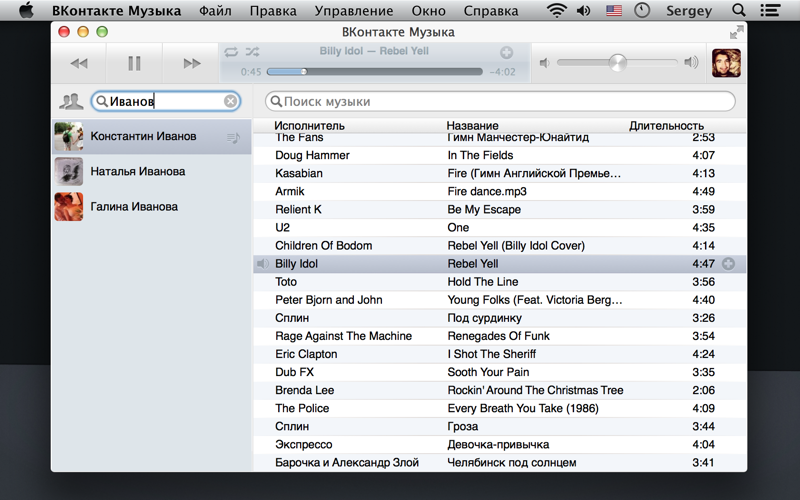Viewport: 800px width, 500px height.
Task: Open the Apple menu
Action: [x=26, y=10]
